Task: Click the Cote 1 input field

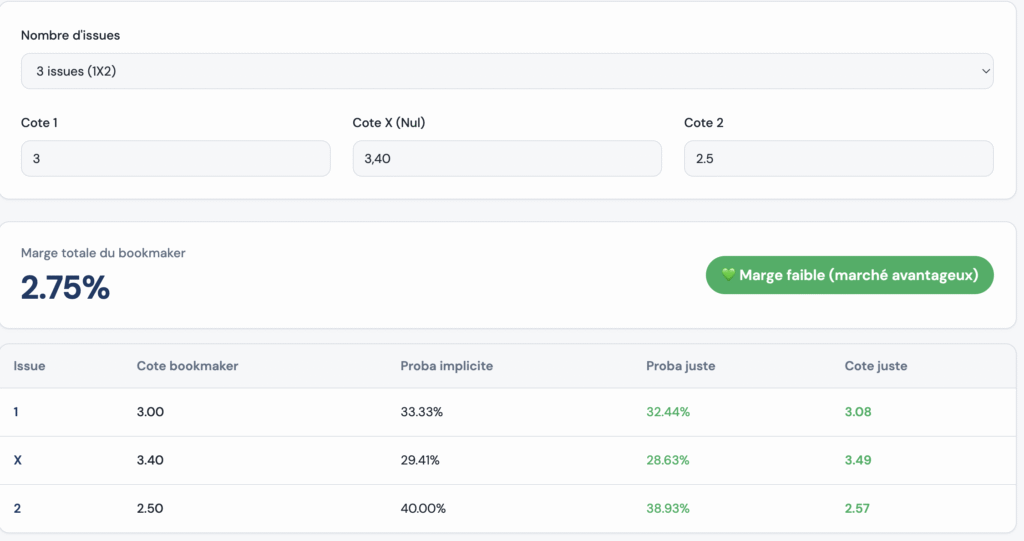Action: click(x=175, y=158)
